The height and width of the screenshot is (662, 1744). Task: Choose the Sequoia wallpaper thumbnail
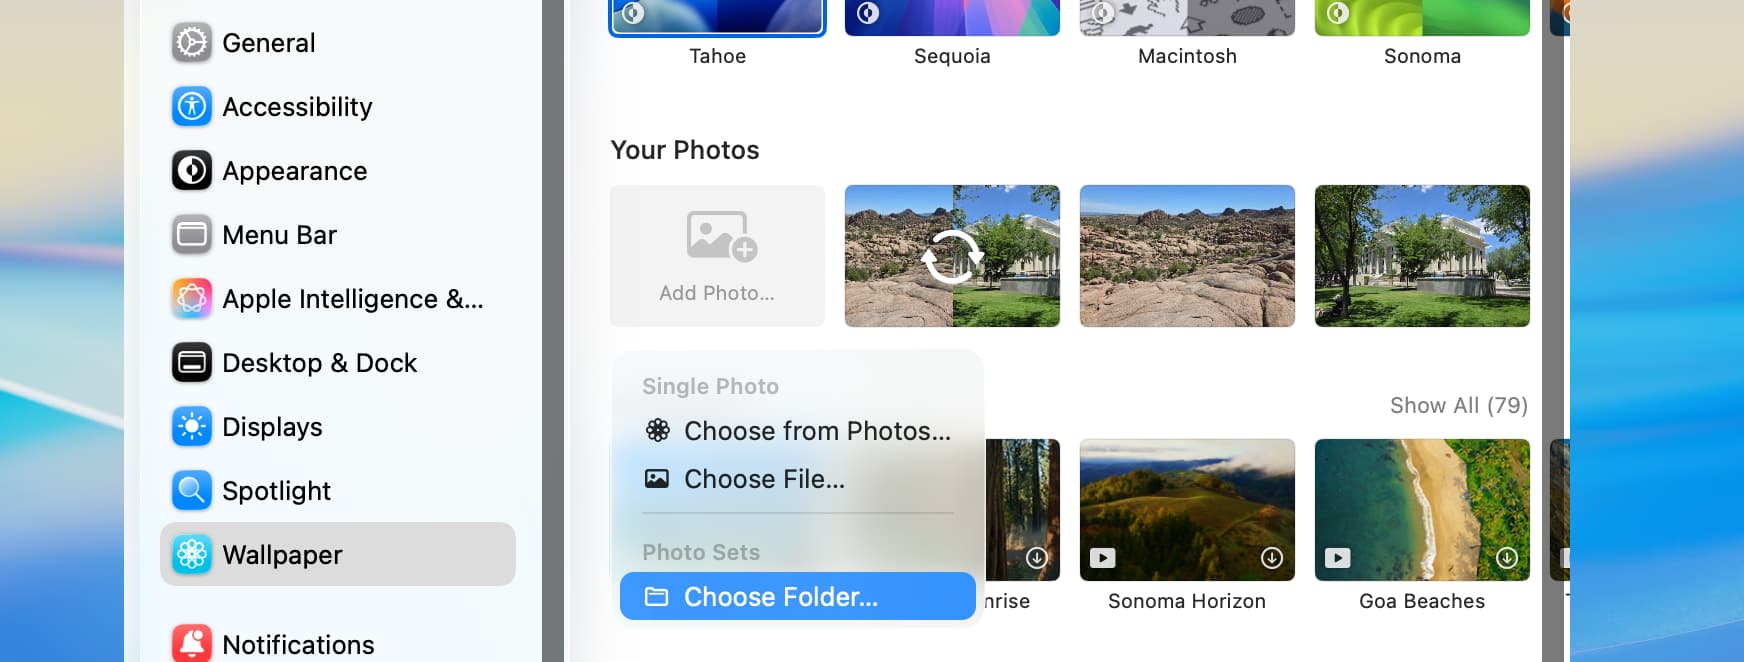pos(952,18)
